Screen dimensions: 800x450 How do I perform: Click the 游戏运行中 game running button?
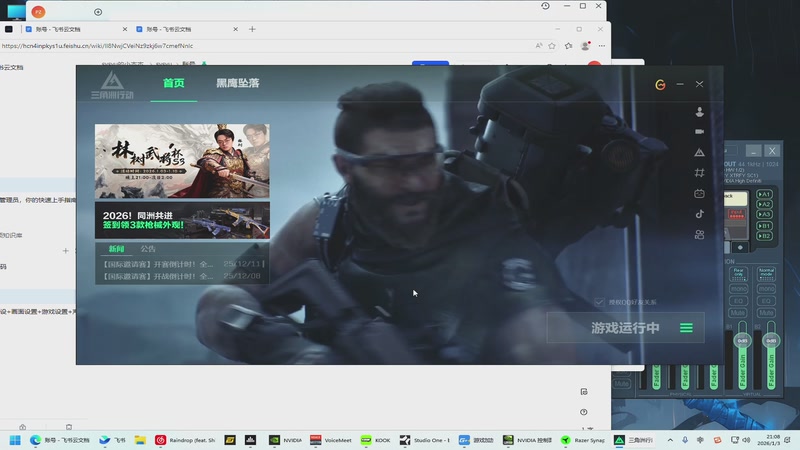point(626,328)
